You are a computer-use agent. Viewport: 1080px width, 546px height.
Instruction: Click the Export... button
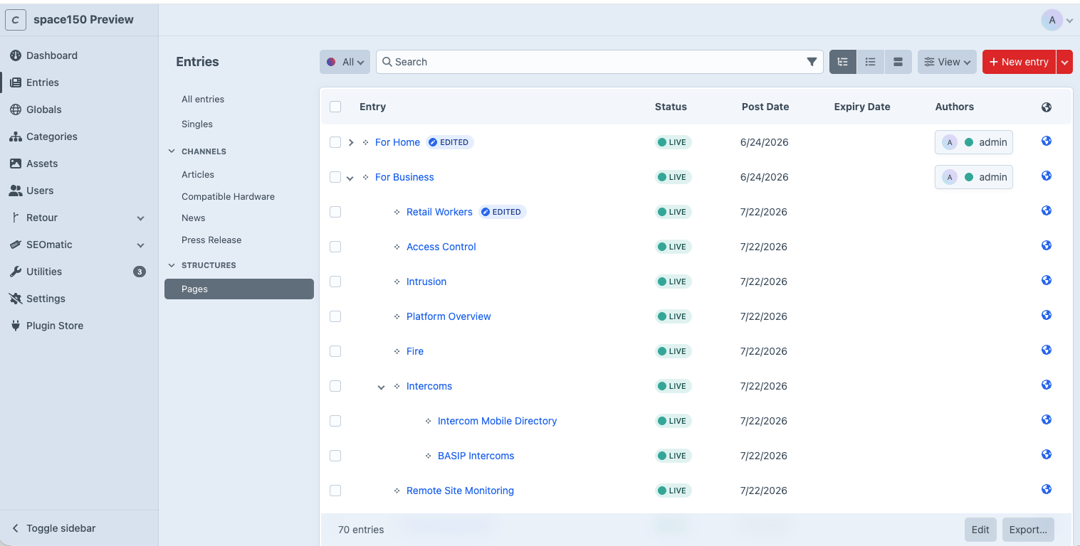1028,529
